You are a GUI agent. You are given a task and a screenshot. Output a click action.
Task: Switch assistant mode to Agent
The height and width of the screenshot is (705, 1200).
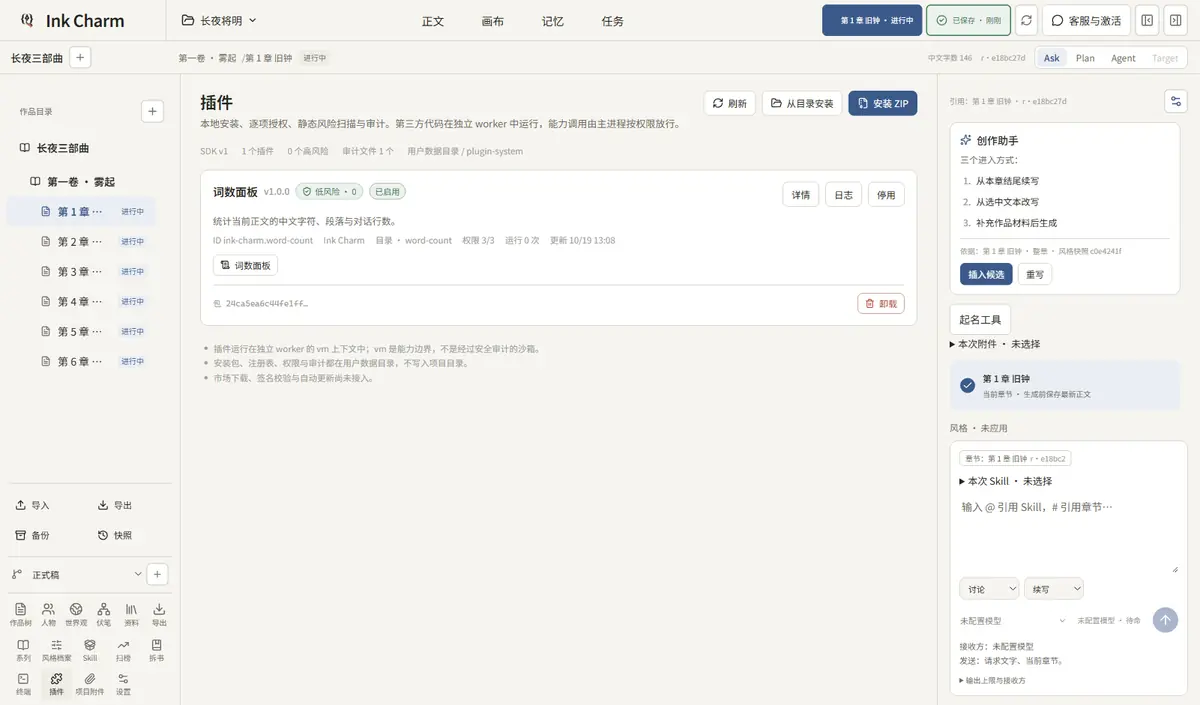coord(1123,58)
